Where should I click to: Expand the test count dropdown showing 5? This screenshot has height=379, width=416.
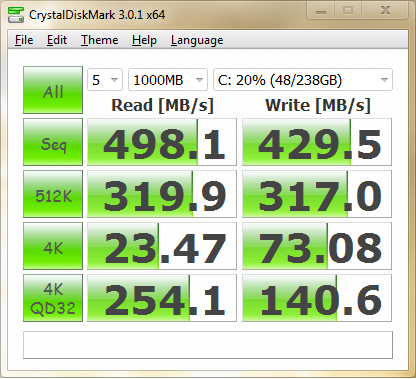(105, 80)
